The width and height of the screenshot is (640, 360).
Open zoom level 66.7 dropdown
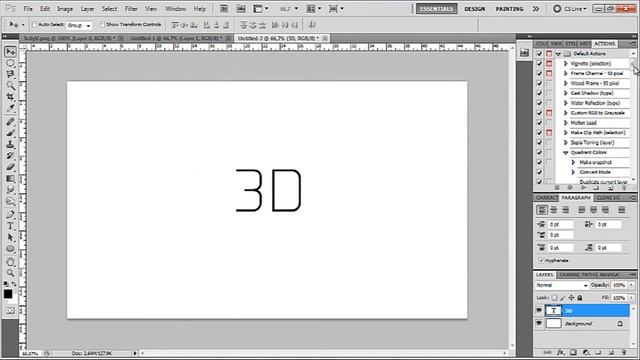(x=296, y=9)
